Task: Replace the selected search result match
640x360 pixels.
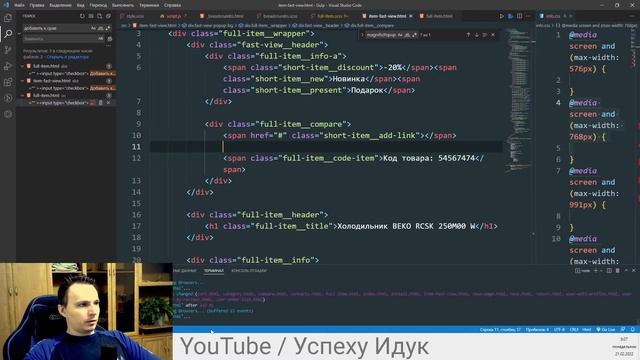Action: coord(100,103)
